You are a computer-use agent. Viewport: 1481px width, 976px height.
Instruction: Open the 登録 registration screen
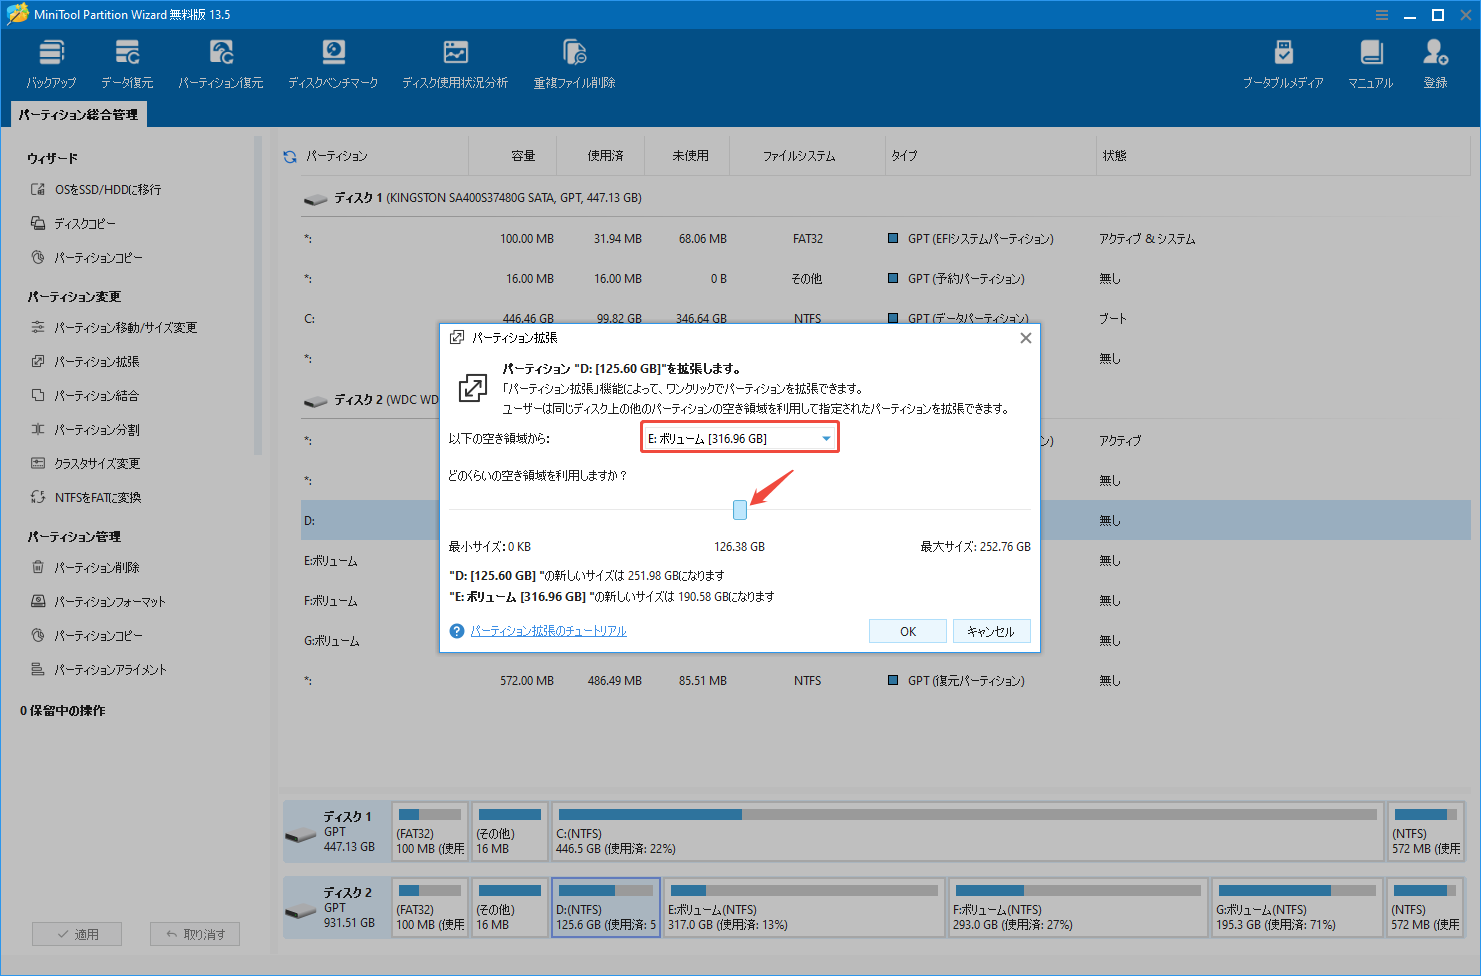(x=1435, y=62)
